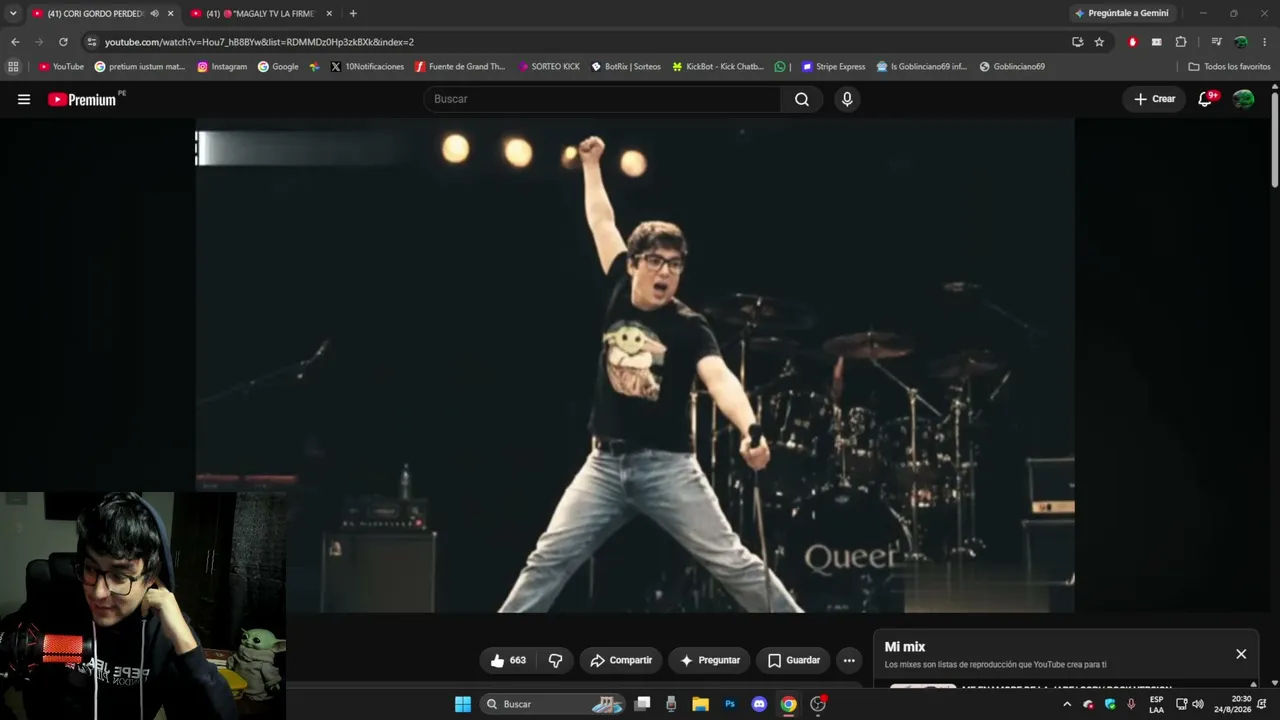Viewport: 1280px width, 720px height.
Task: Open File Explorer from the taskbar
Action: coord(701,704)
